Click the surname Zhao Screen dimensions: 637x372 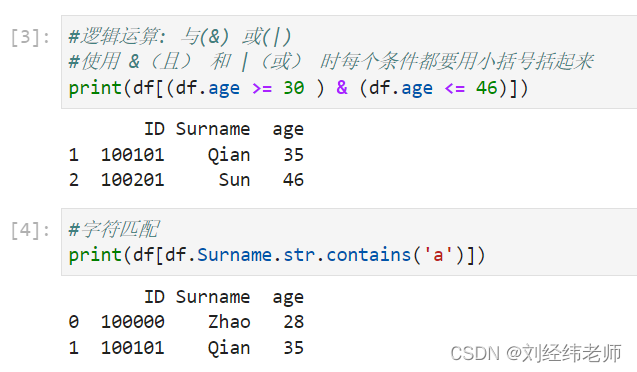pos(229,322)
